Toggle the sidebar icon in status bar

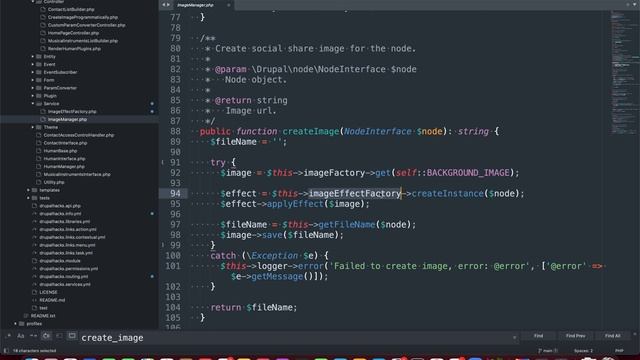6,351
